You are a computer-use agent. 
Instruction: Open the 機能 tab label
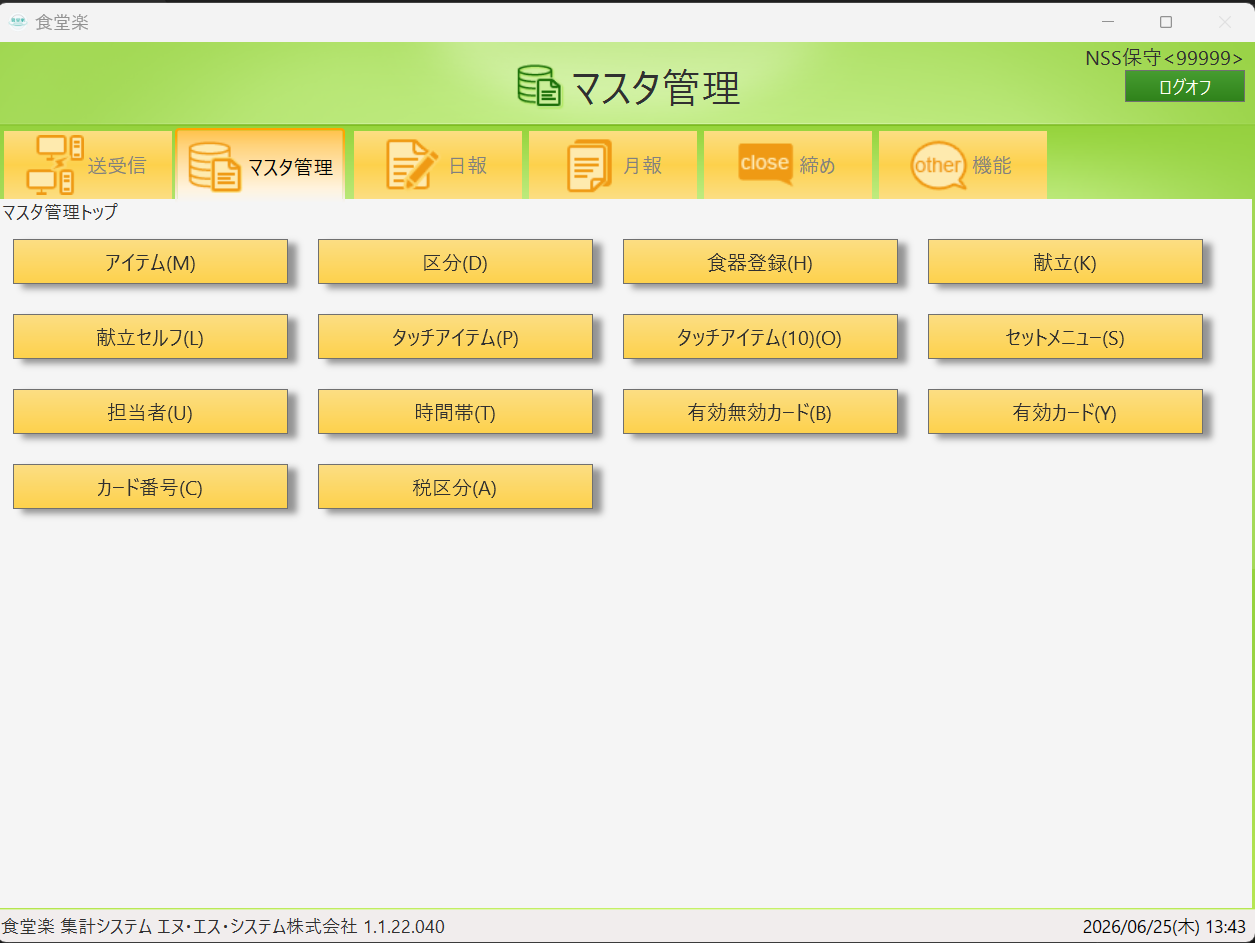click(992, 166)
